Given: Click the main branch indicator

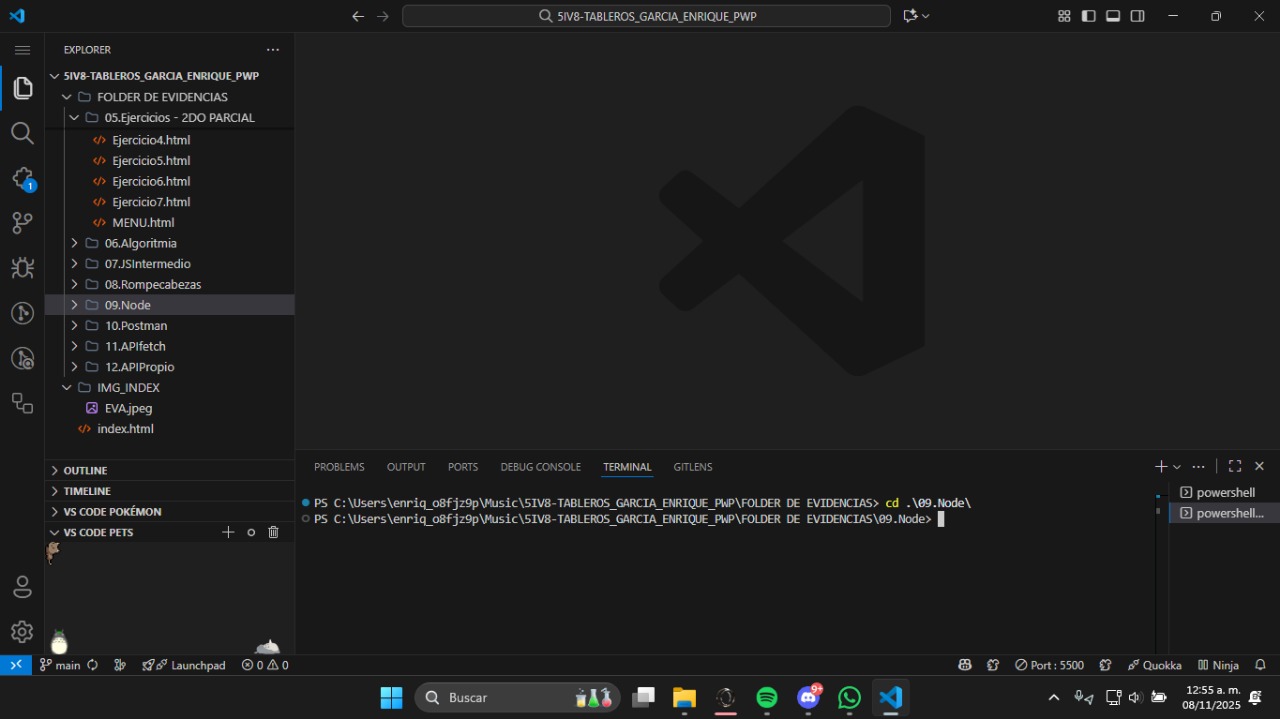Looking at the screenshot, I should [60, 664].
